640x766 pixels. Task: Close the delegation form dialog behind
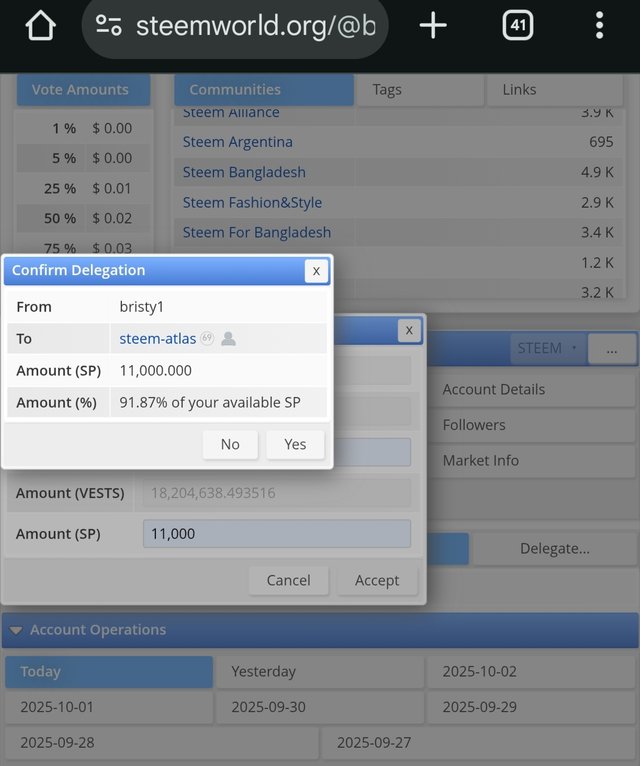click(409, 331)
